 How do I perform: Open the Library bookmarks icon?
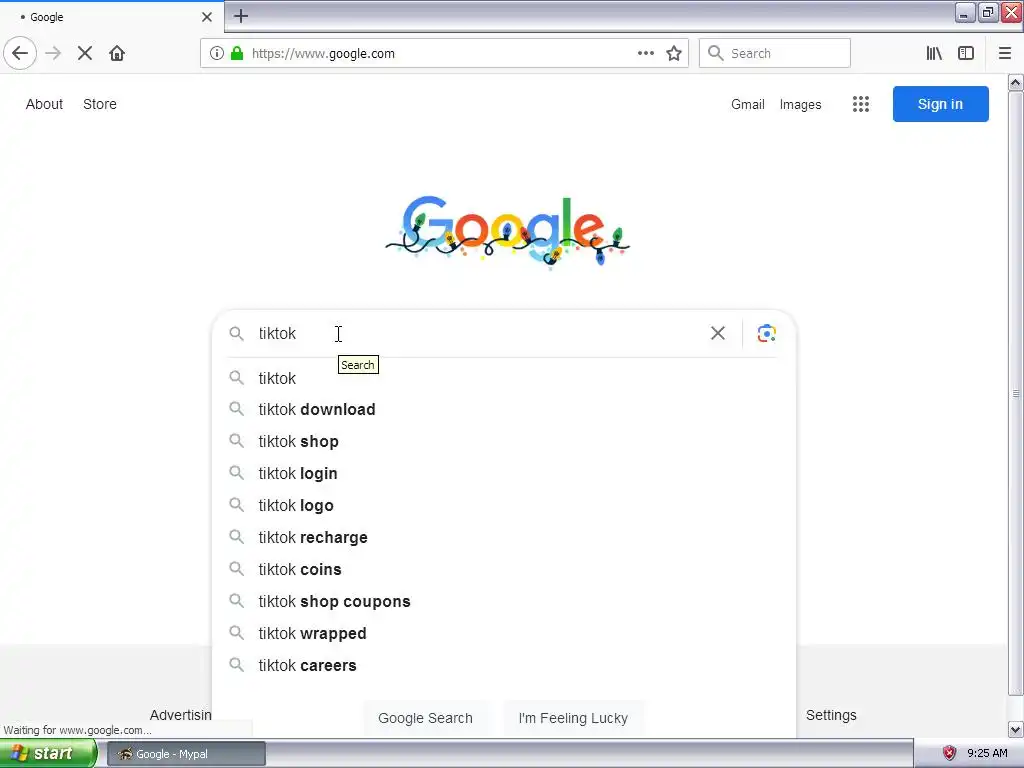point(934,54)
